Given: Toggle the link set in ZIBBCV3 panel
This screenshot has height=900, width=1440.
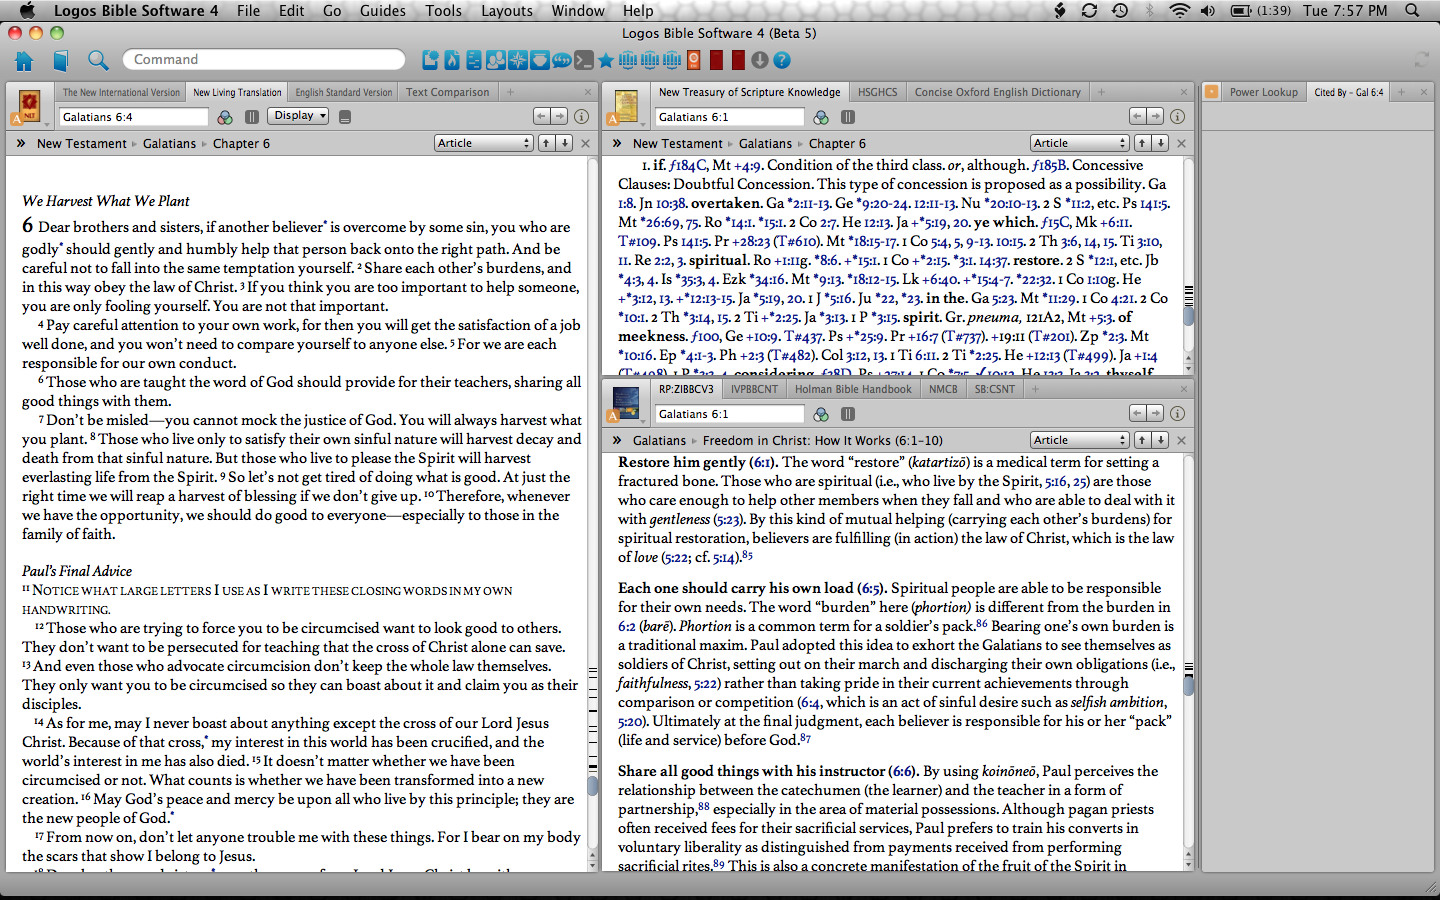Looking at the screenshot, I should (x=848, y=414).
